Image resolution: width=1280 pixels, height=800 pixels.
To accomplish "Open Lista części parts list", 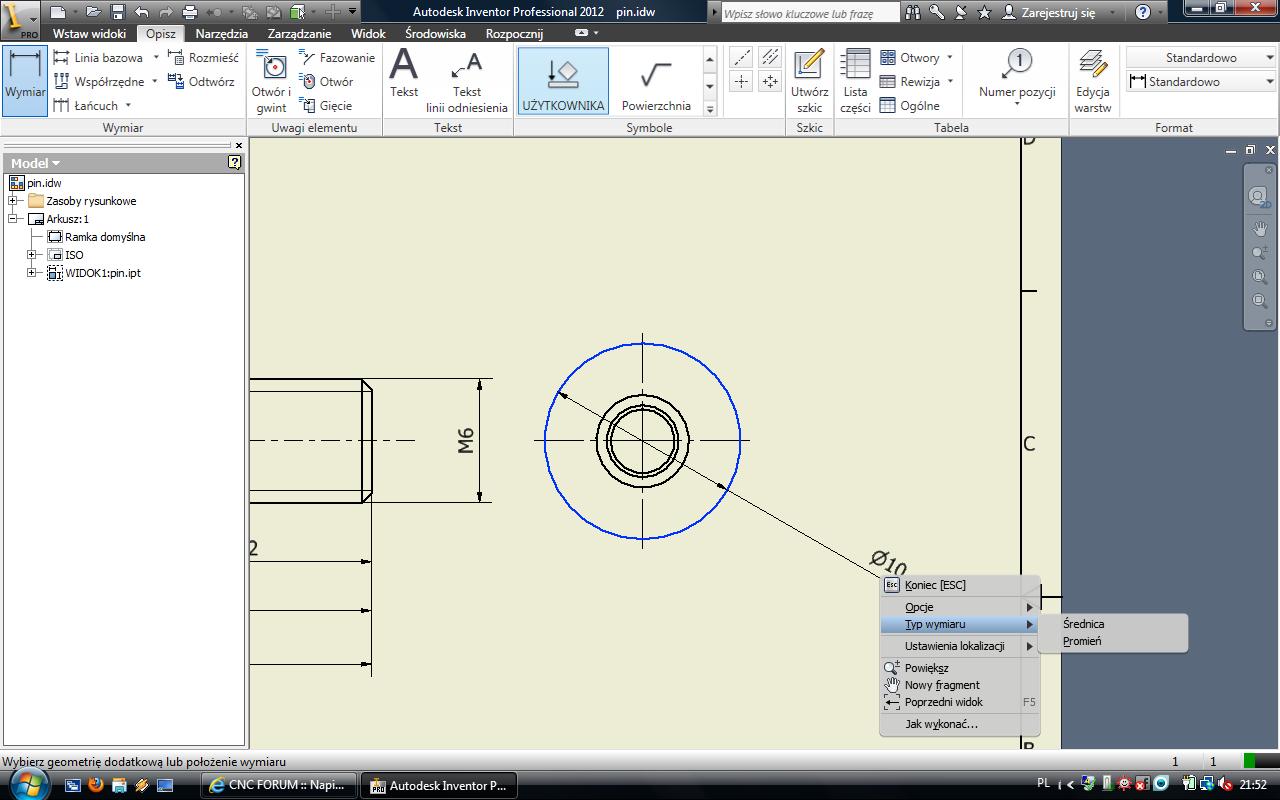I will [x=855, y=82].
